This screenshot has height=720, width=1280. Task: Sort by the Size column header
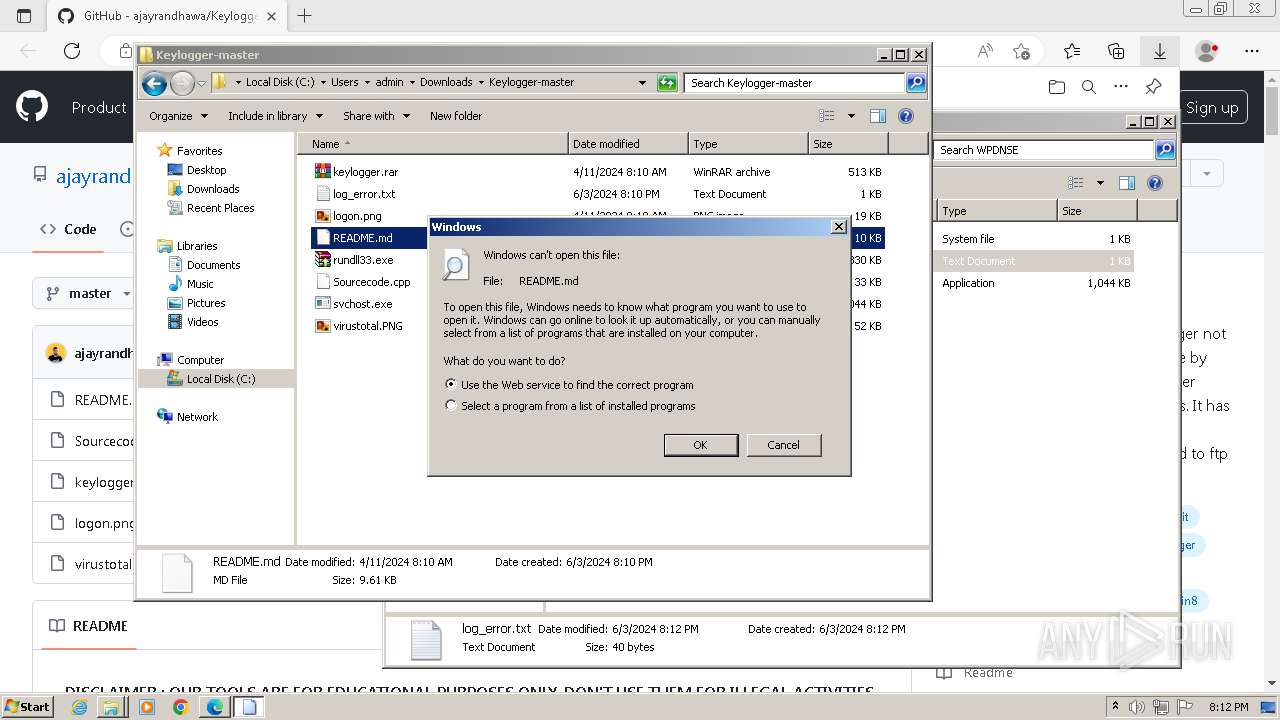click(x=848, y=144)
